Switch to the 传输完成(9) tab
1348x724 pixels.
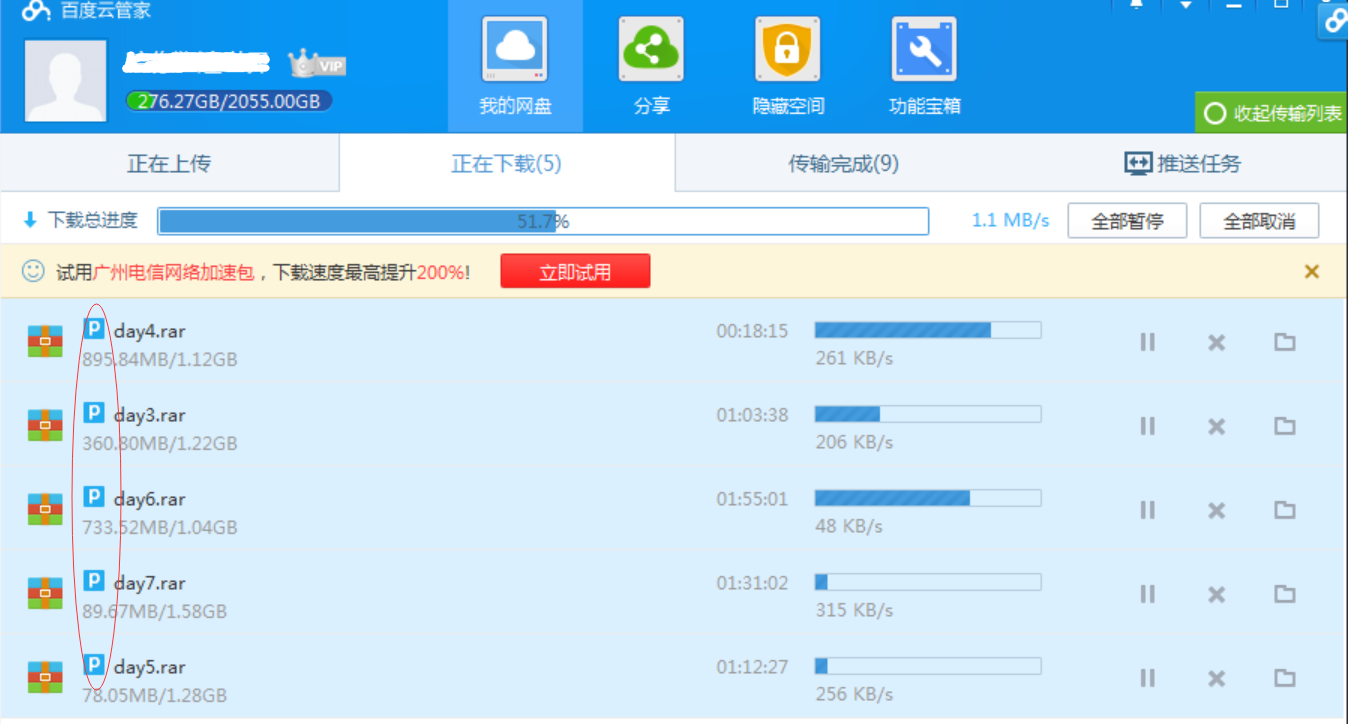click(843, 164)
